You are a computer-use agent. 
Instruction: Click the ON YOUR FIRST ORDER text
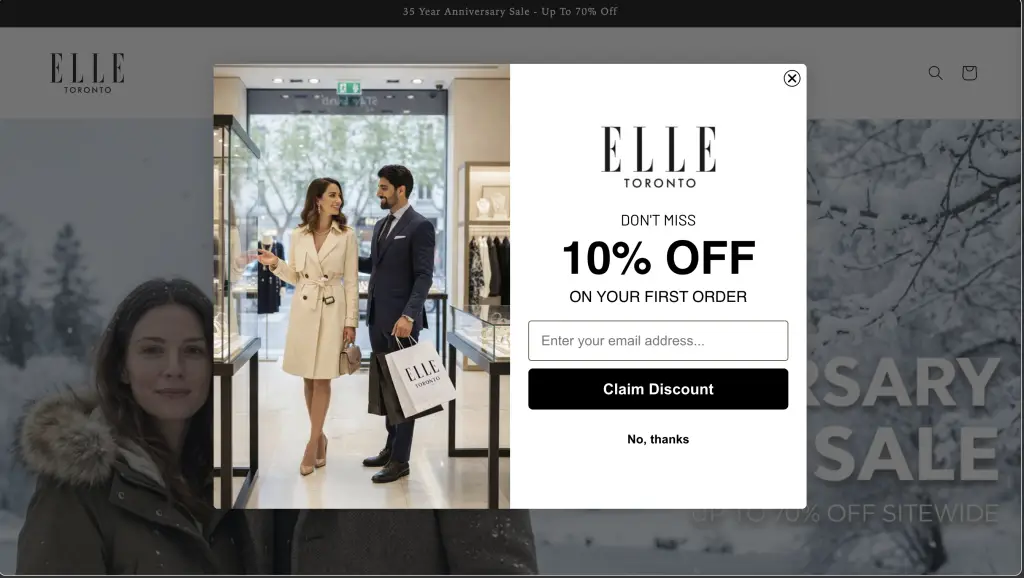coord(658,297)
